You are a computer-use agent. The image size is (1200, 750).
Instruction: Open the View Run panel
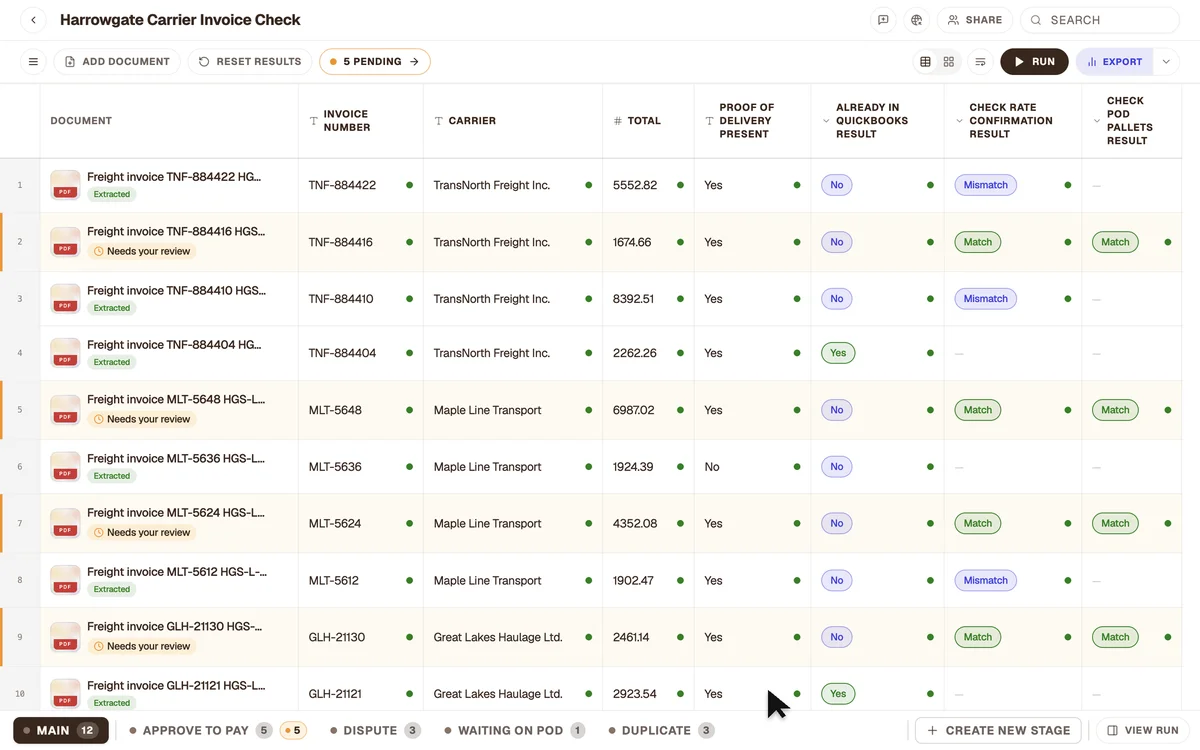tap(1143, 730)
